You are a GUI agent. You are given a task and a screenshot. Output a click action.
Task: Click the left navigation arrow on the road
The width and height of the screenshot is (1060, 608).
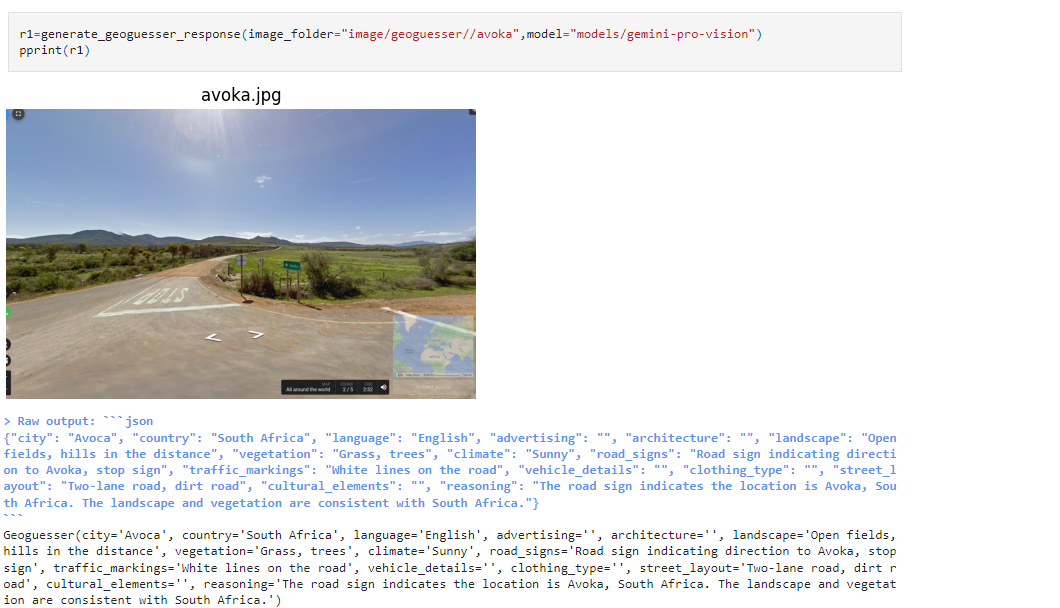tap(214, 337)
